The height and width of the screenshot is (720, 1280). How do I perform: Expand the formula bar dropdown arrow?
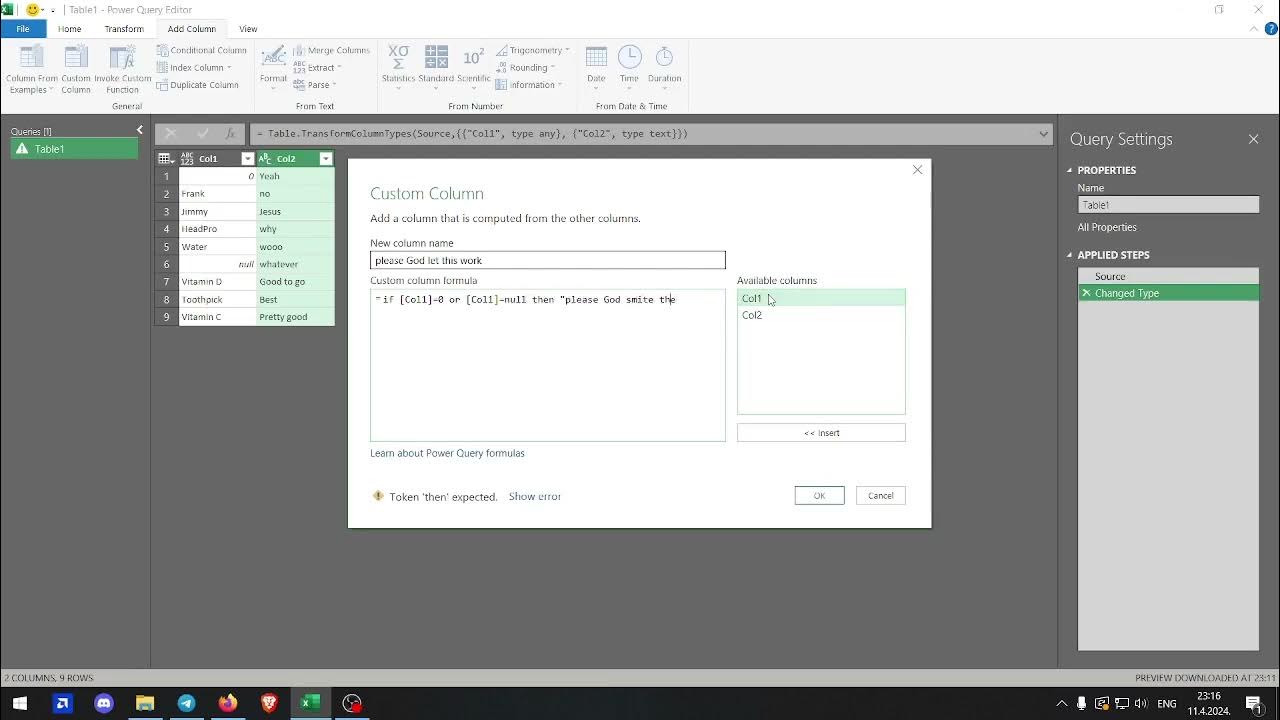point(1043,134)
